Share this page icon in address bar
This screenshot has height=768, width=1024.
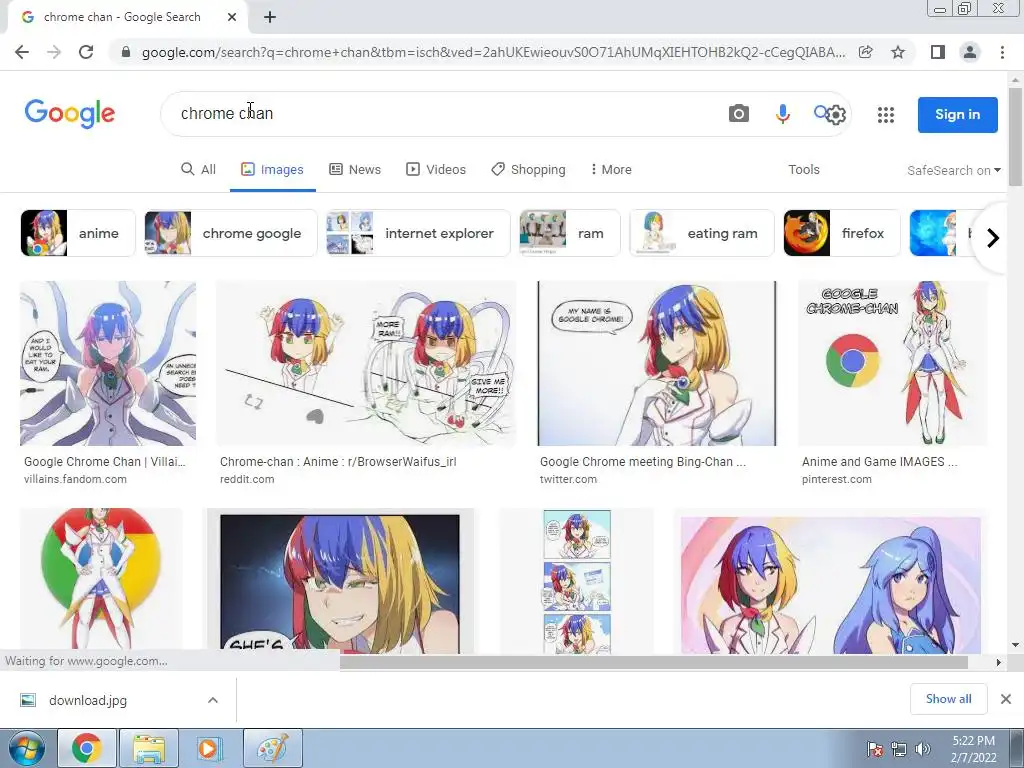[866, 52]
